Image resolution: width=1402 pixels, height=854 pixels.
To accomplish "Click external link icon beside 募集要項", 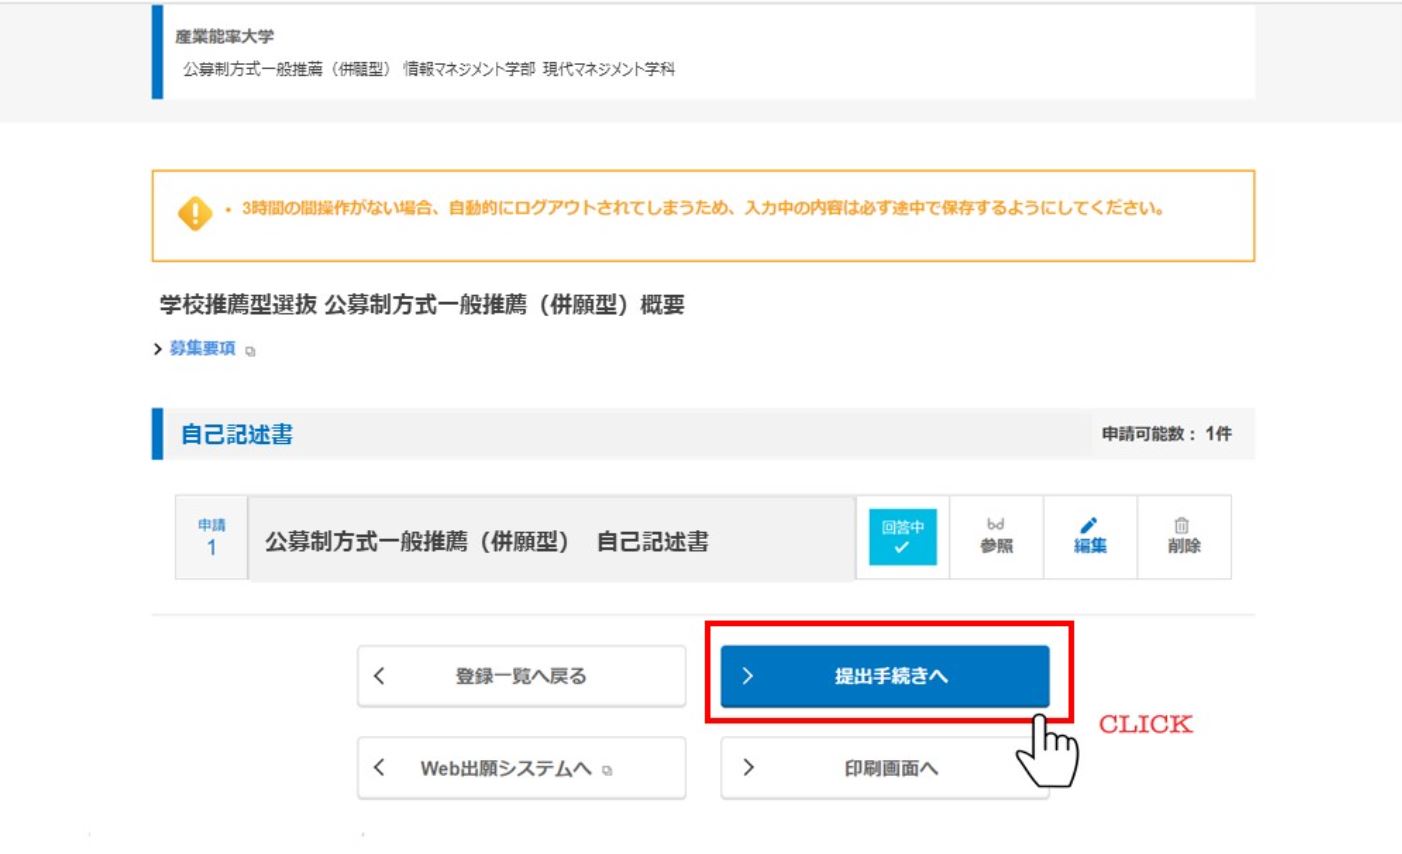I will pos(250,351).
